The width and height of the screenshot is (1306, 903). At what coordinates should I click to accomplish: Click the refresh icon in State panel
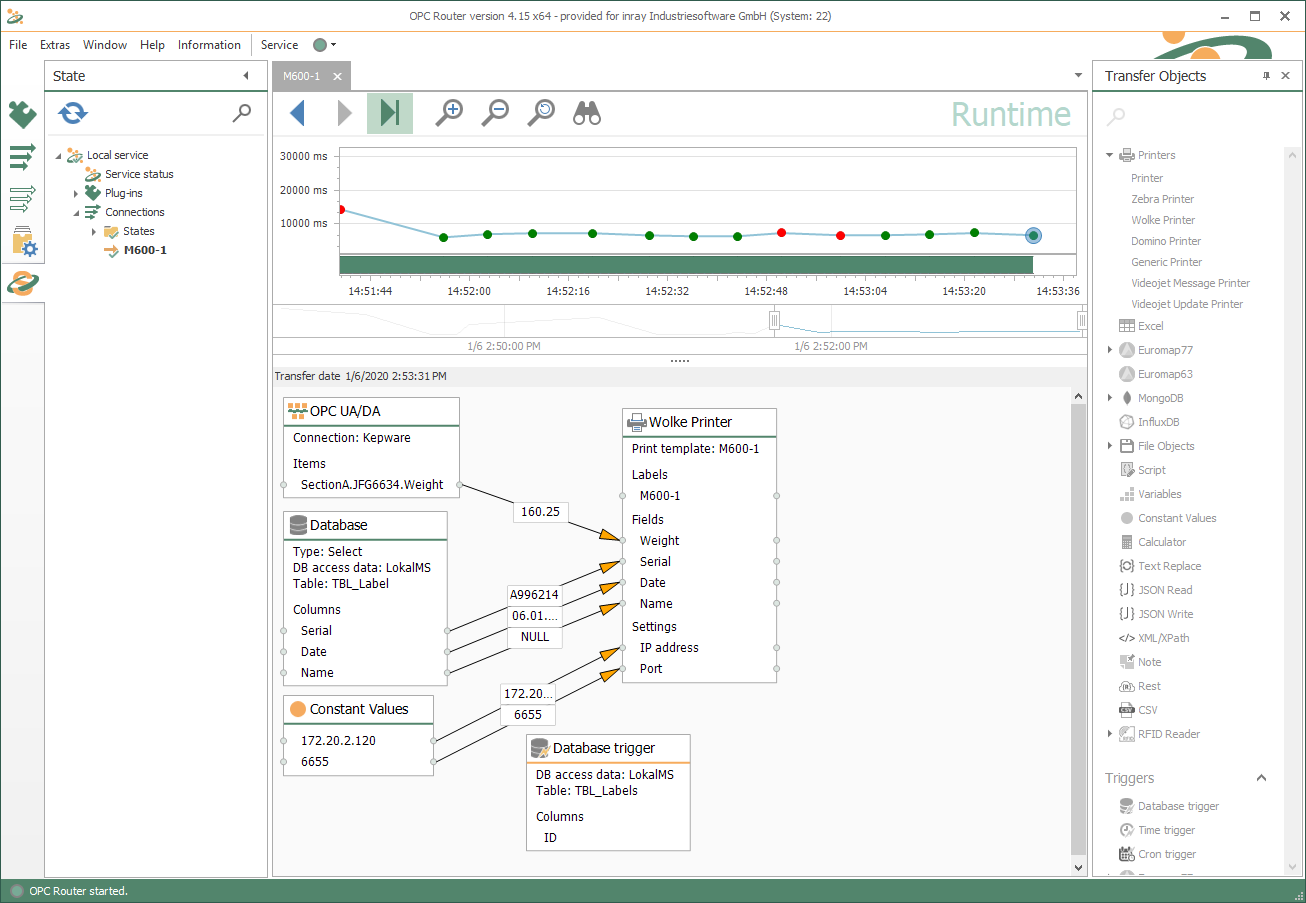click(x=73, y=113)
